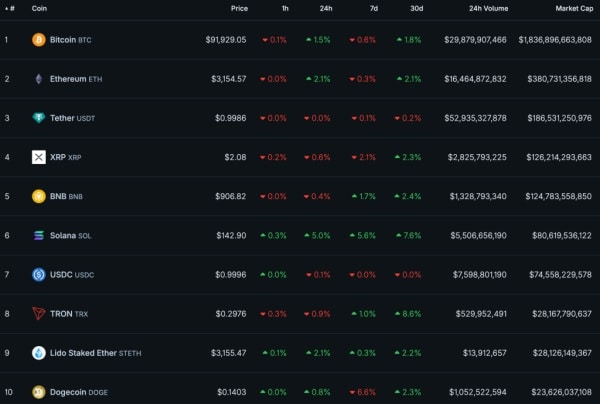Viewport: 600px width, 404px height.
Task: Click the BNB coin icon
Action: [39, 196]
